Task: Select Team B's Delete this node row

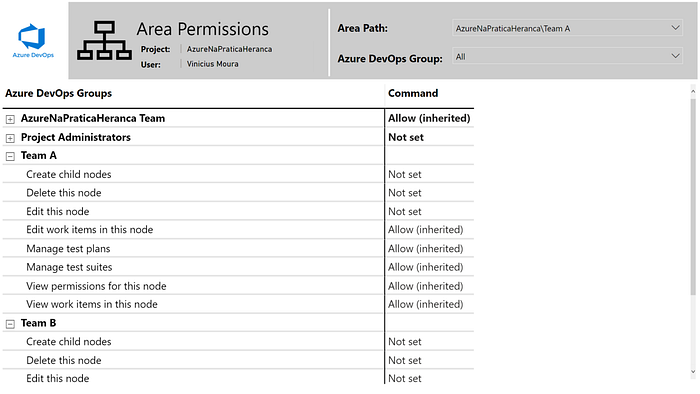Action: [x=238, y=360]
